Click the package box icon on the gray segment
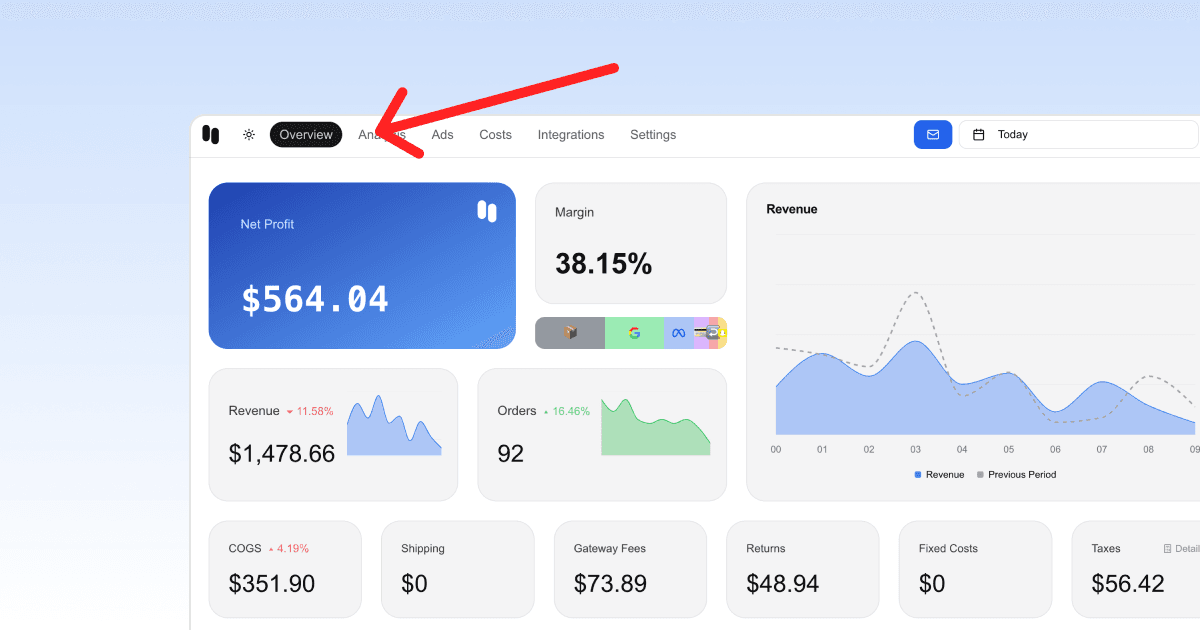Image resolution: width=1200 pixels, height=630 pixels. coord(570,332)
